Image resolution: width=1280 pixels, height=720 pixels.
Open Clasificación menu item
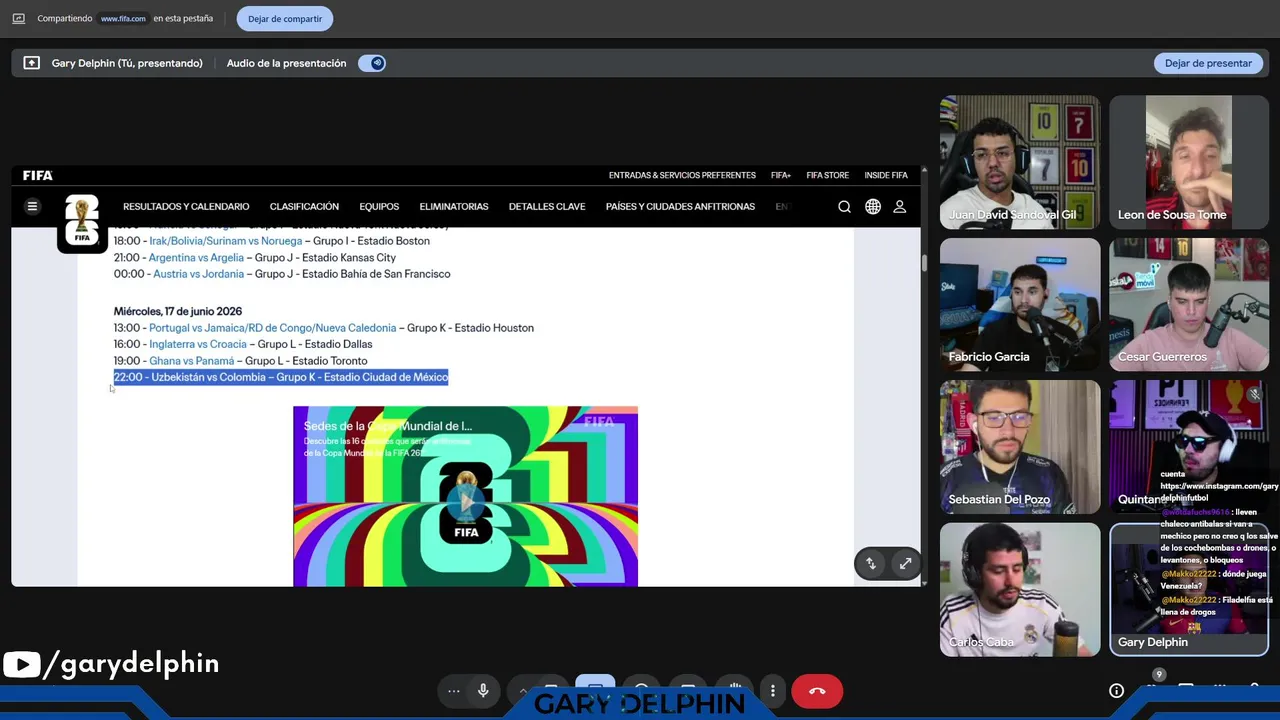click(304, 207)
